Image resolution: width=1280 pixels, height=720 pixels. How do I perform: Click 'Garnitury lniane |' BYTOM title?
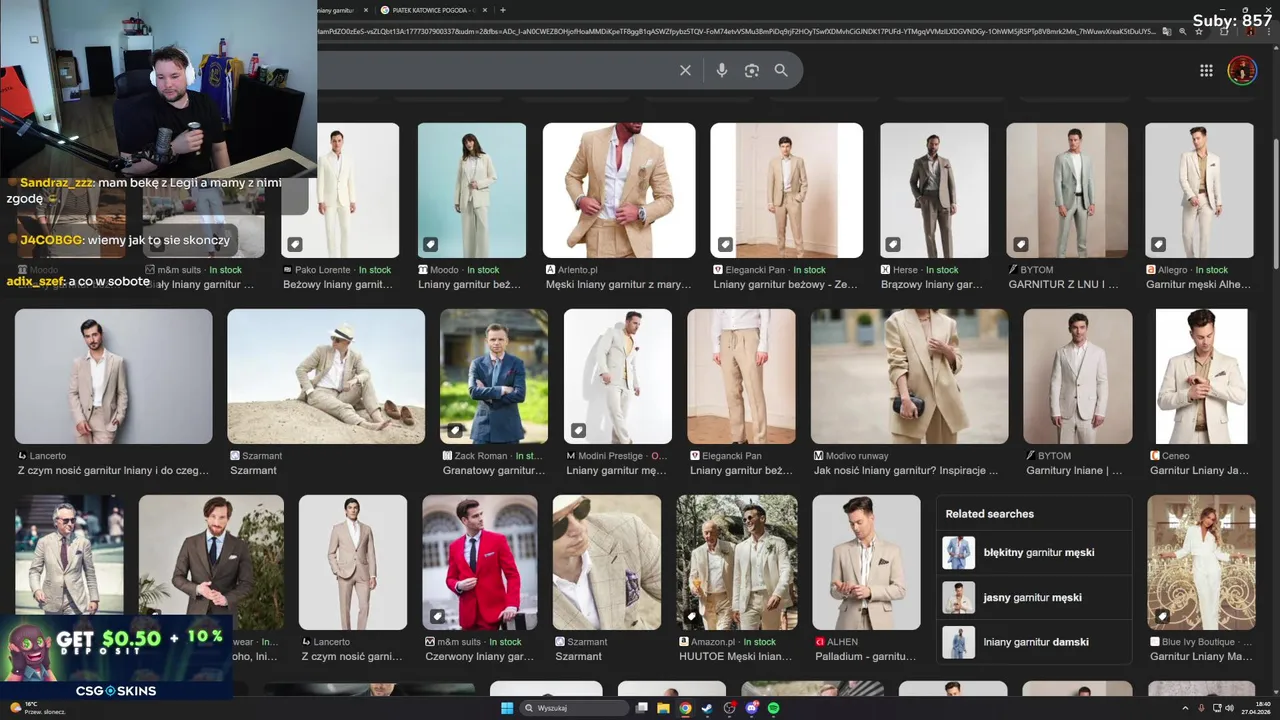[1074, 470]
